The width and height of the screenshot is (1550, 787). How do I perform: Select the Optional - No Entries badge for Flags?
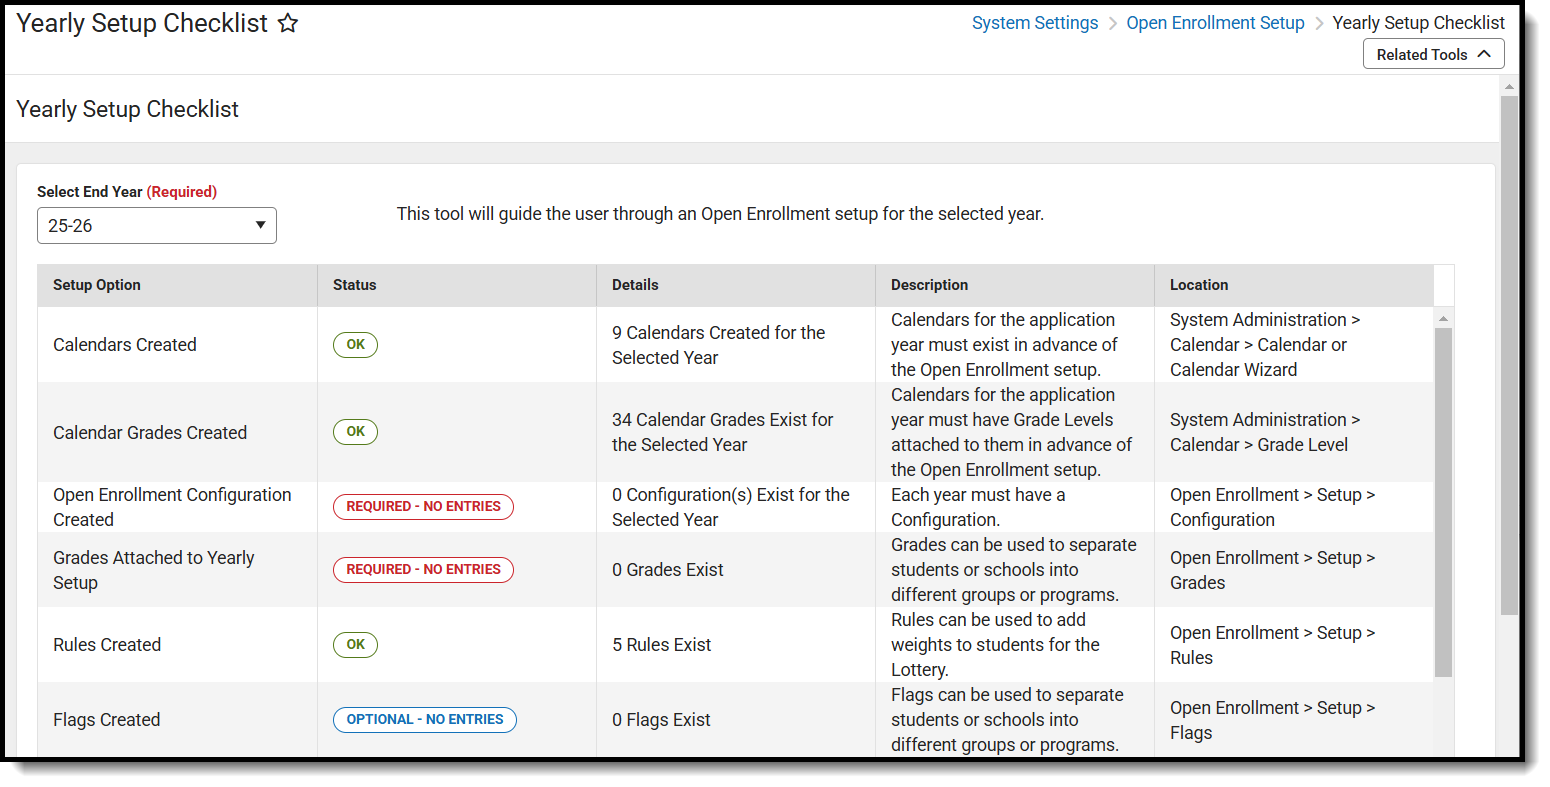click(425, 720)
